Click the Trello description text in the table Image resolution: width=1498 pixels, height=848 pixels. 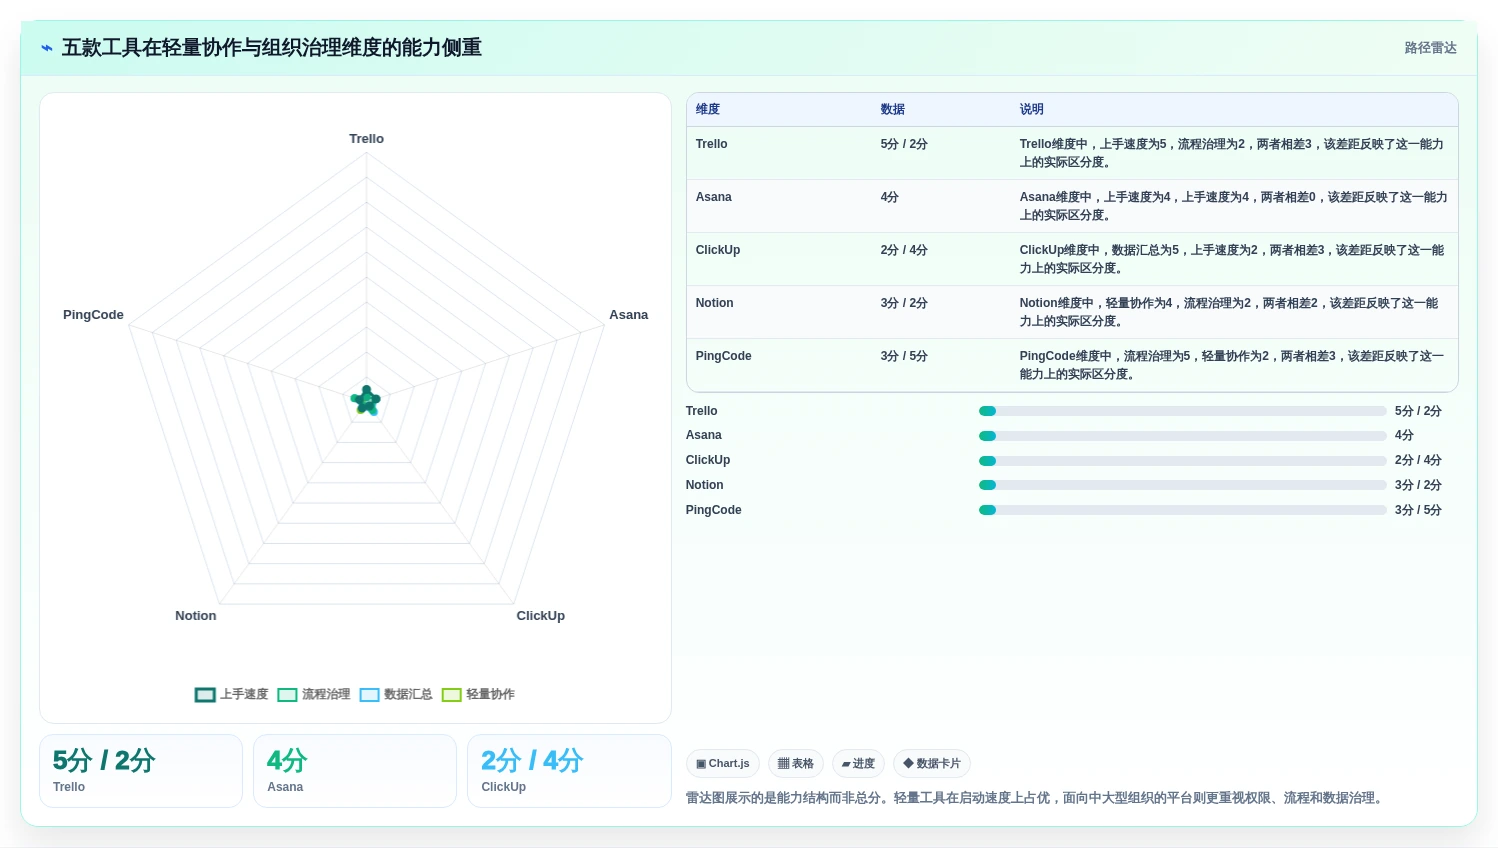[x=1232, y=153]
